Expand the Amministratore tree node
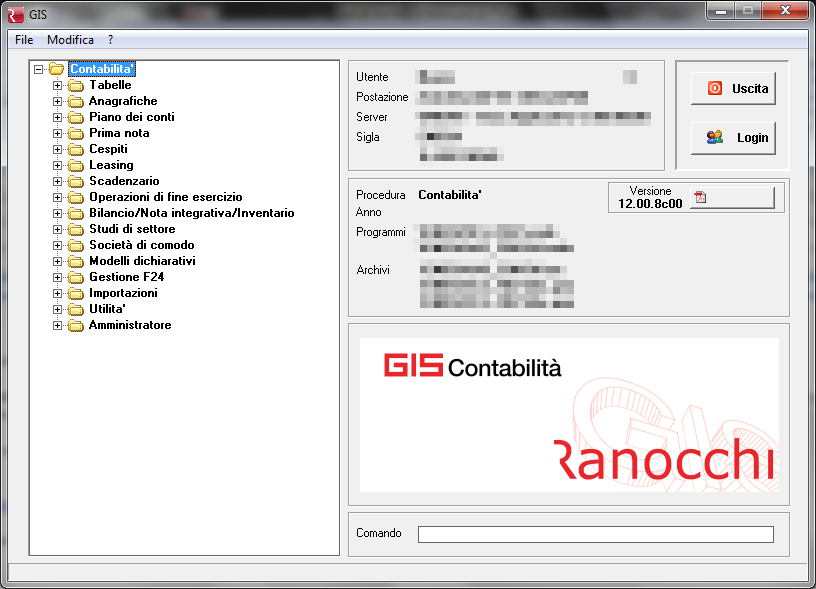Image resolution: width=816 pixels, height=589 pixels. click(x=57, y=326)
